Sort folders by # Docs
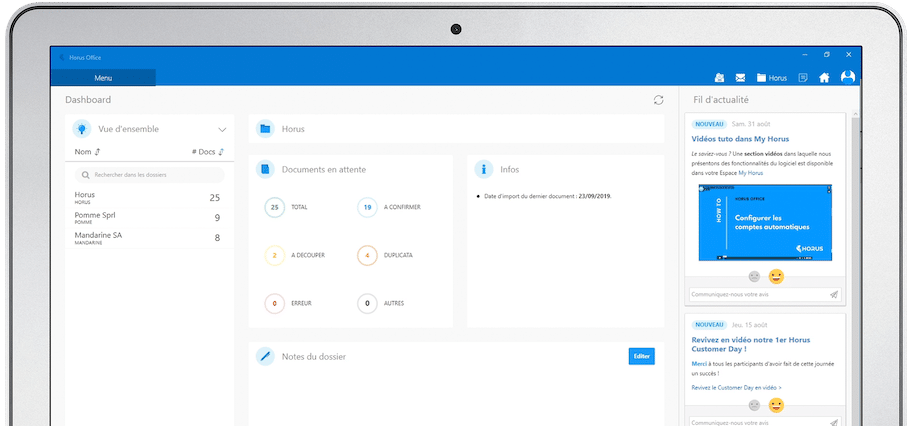Screen dimensions: 907x426 point(208,152)
